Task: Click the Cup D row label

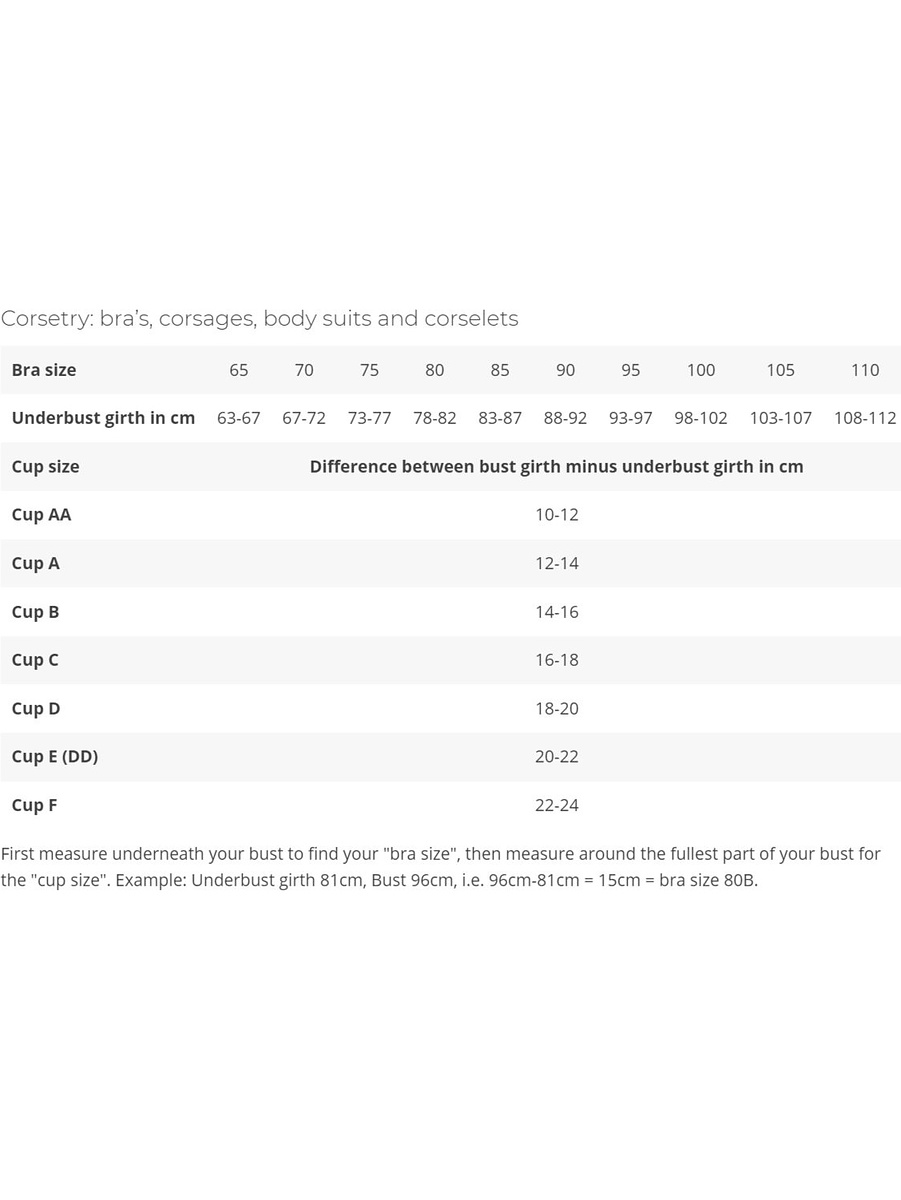Action: click(35, 708)
